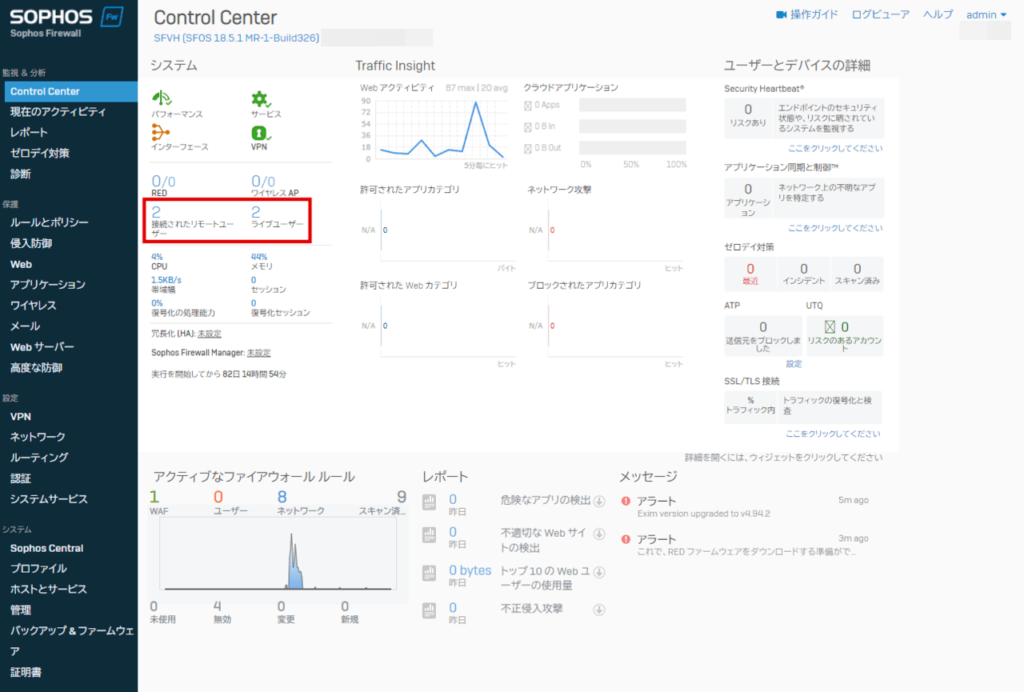Screen dimensions: 1024x692
Task: Open ネットワーク in the sidebar
Action: tap(37, 437)
